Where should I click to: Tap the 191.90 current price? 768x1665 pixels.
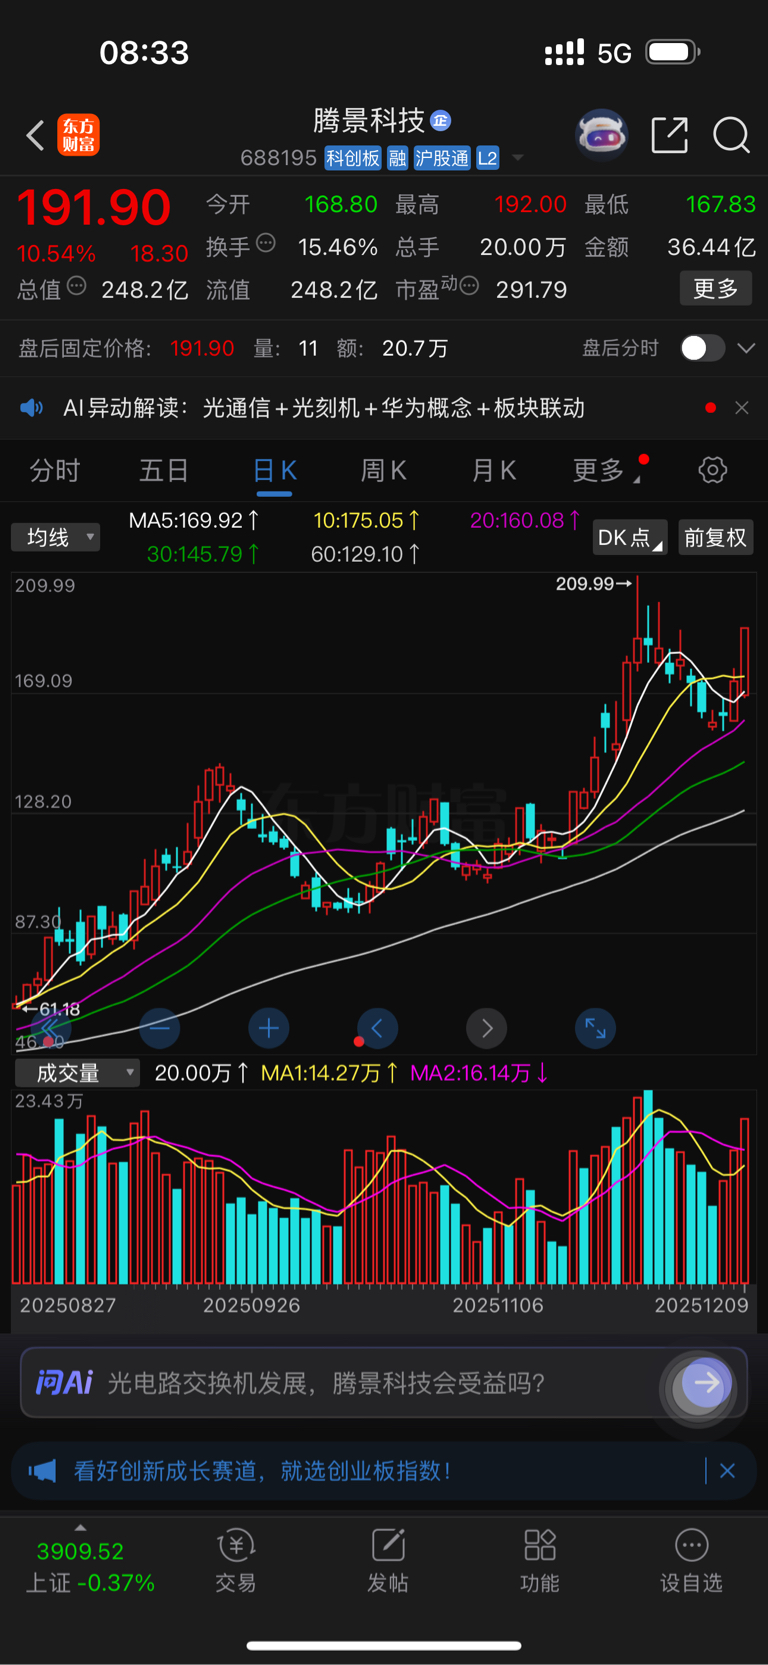[94, 207]
